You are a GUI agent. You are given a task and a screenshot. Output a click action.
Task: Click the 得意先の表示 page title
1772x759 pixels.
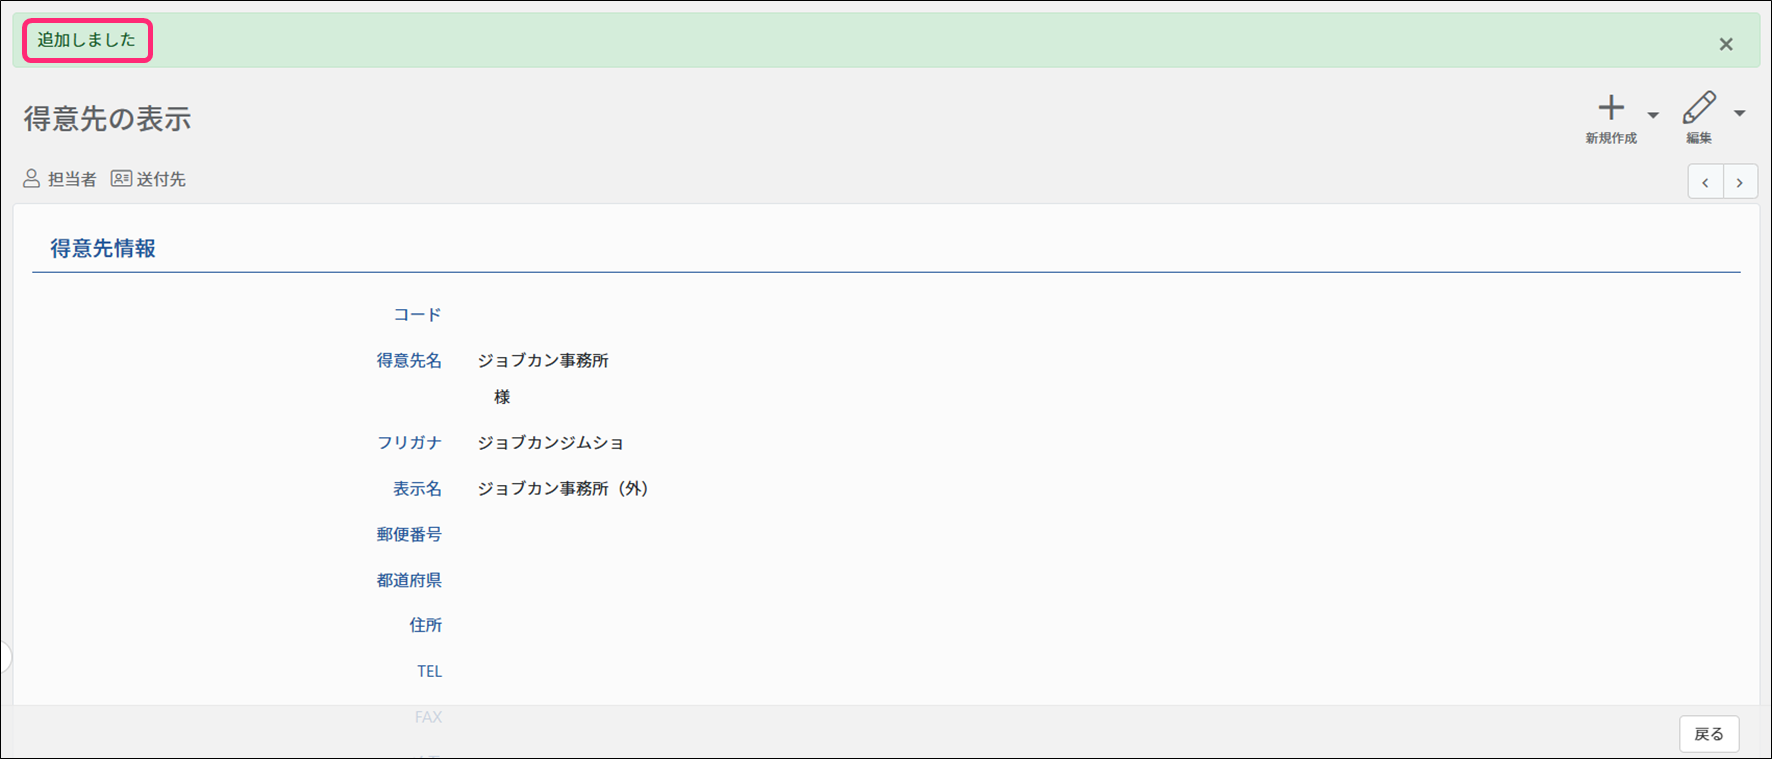[x=107, y=119]
